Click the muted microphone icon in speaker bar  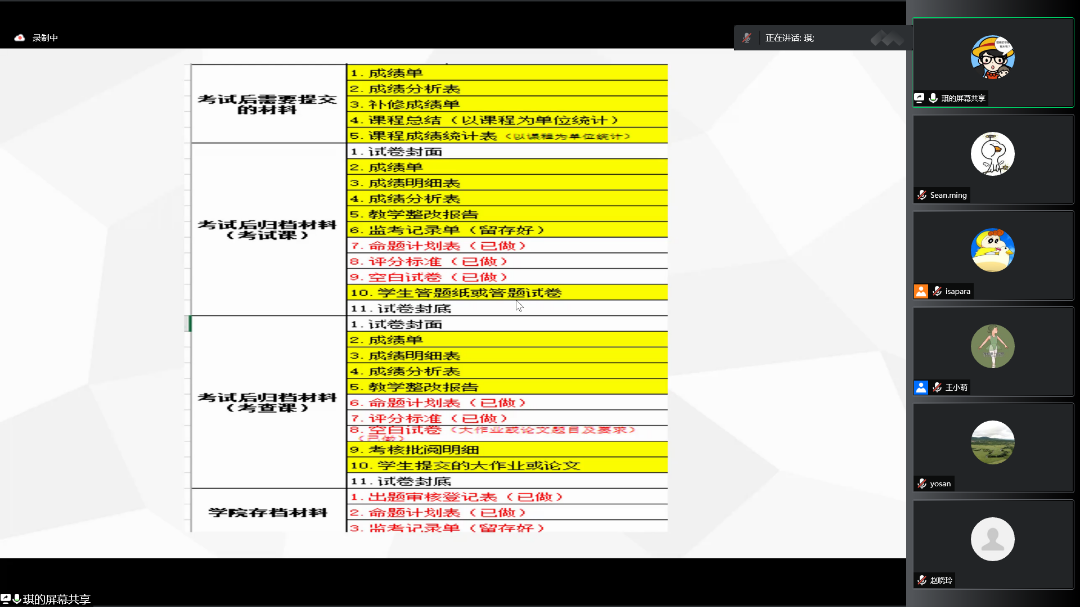746,38
